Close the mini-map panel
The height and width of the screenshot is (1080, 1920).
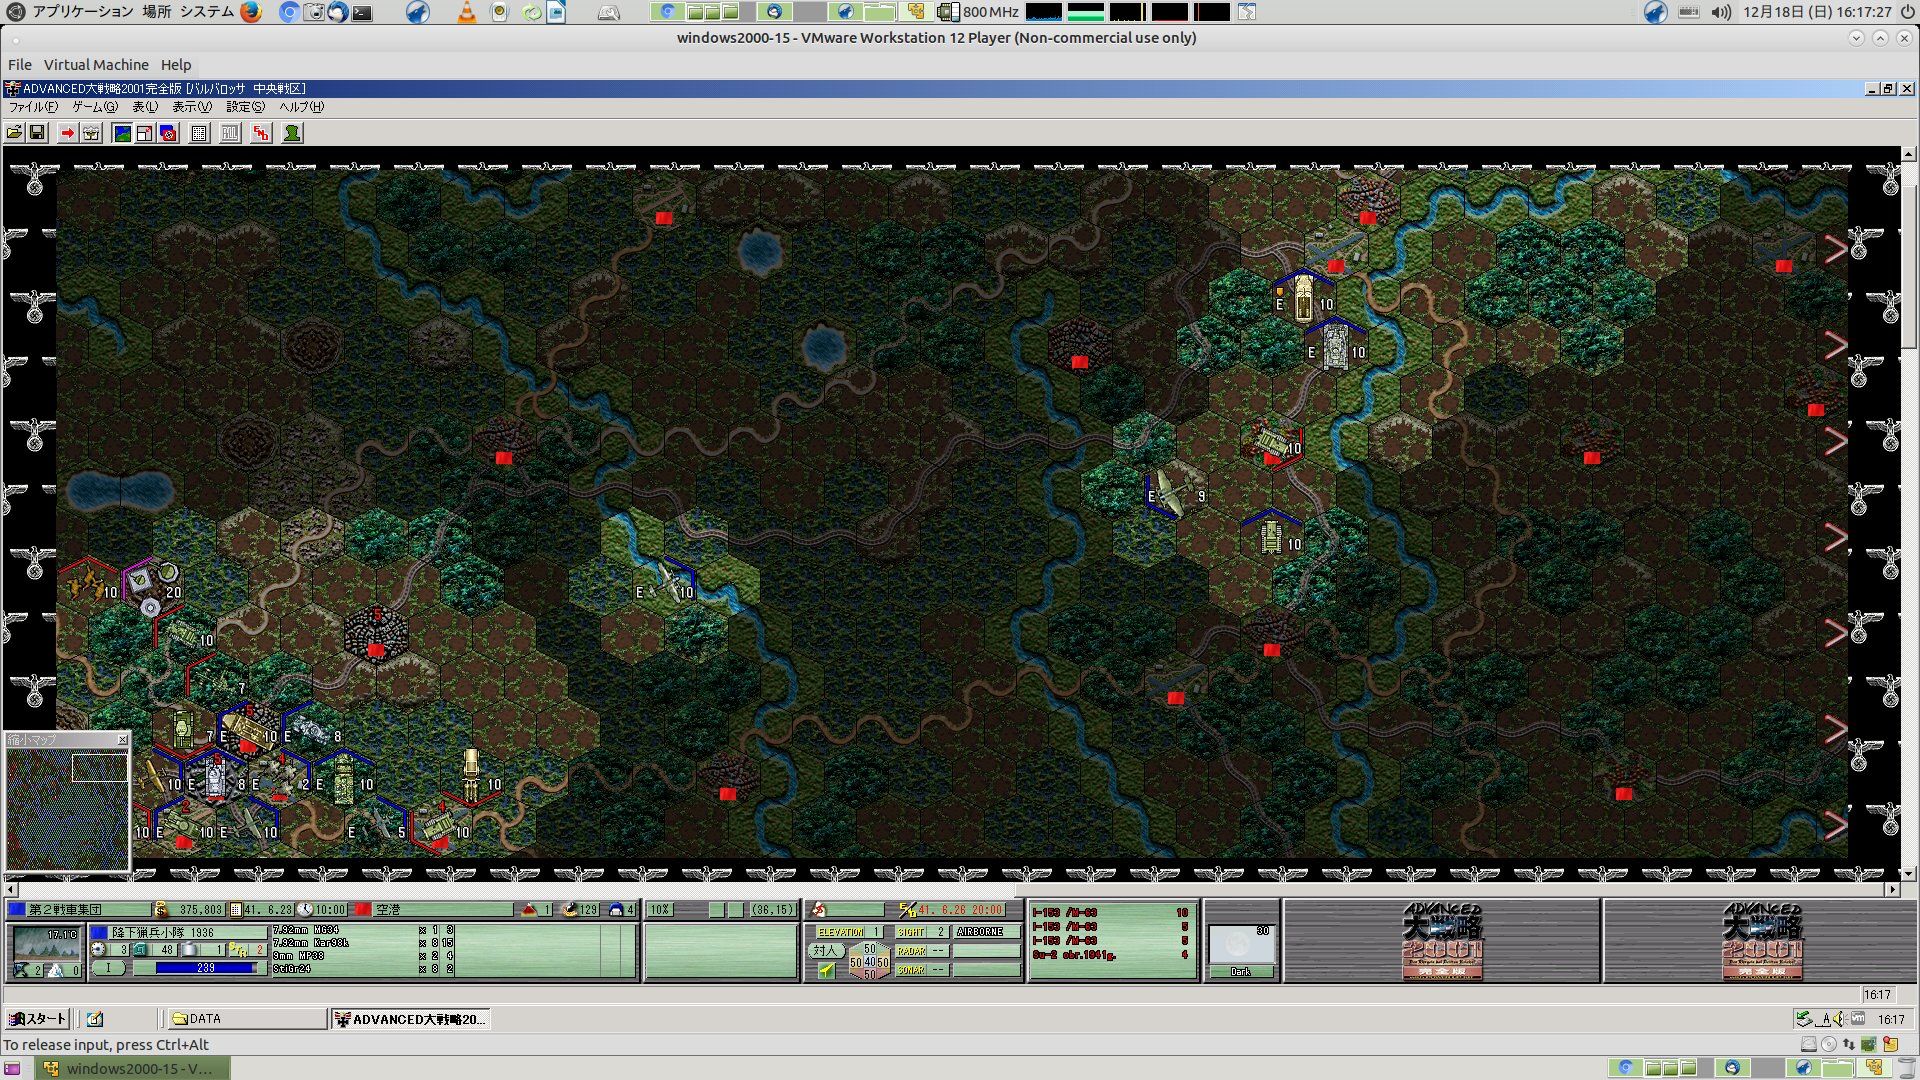click(123, 740)
